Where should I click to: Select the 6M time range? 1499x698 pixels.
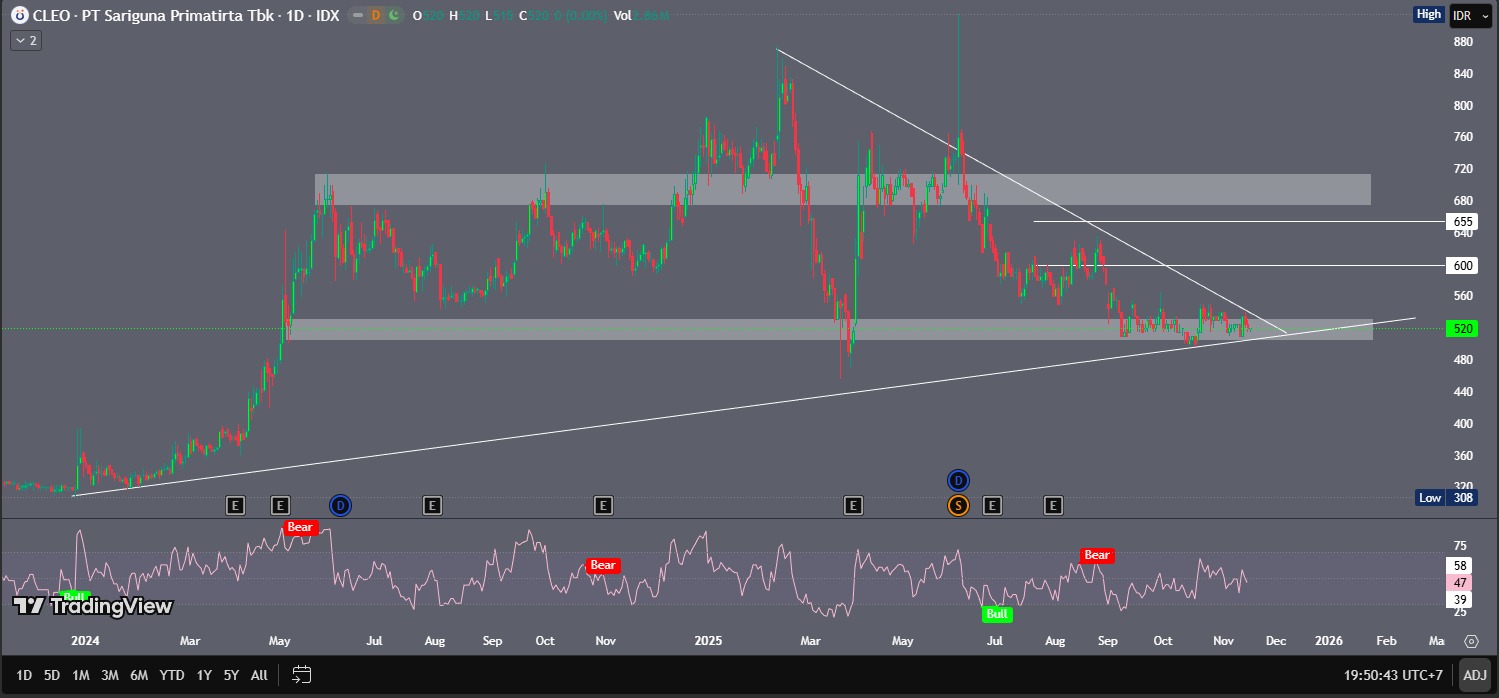139,675
